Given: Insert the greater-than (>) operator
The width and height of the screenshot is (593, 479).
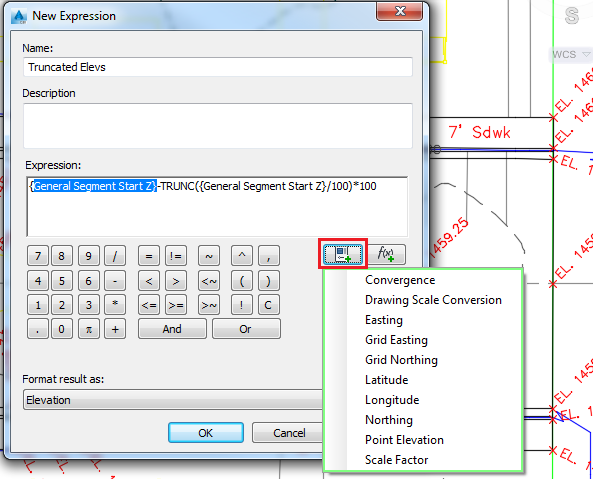Looking at the screenshot, I should [176, 281].
